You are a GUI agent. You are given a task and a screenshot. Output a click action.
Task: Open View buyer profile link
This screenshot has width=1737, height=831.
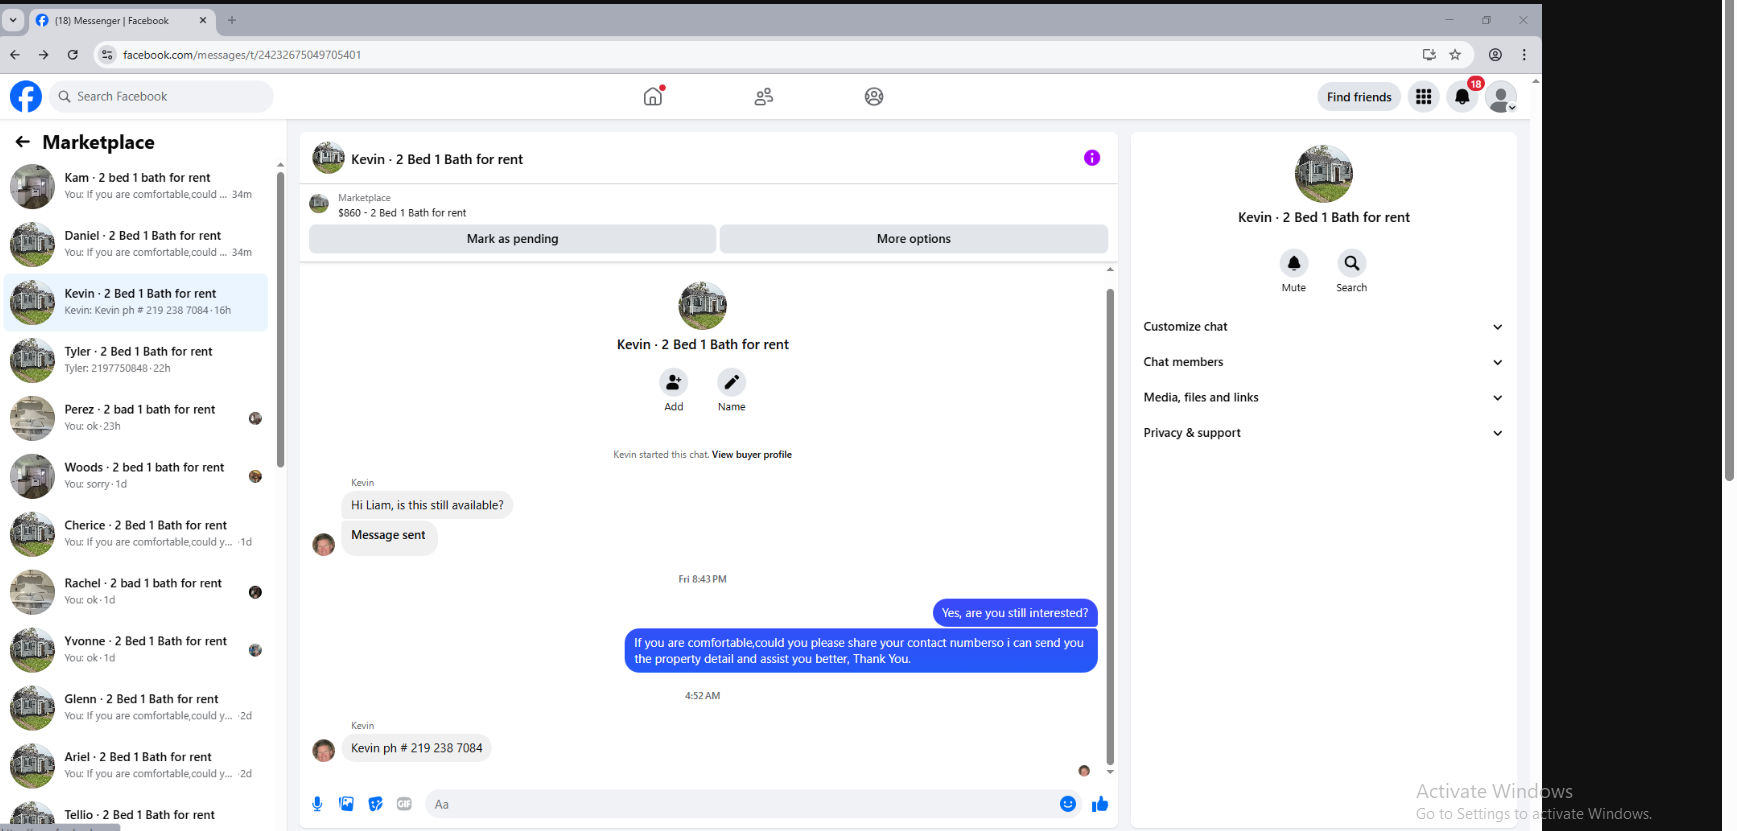tap(752, 455)
